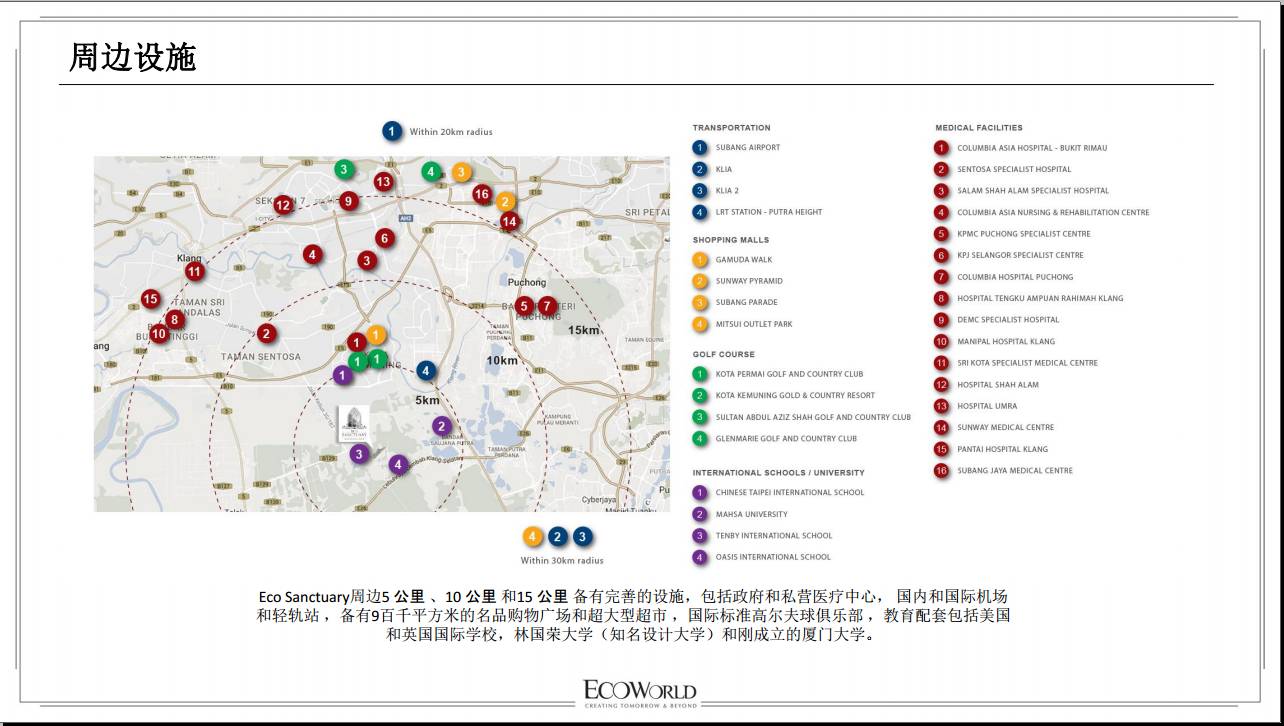Select the Medical Facilities legend heading
Image resolution: width=1284 pixels, height=726 pixels.
pos(978,128)
